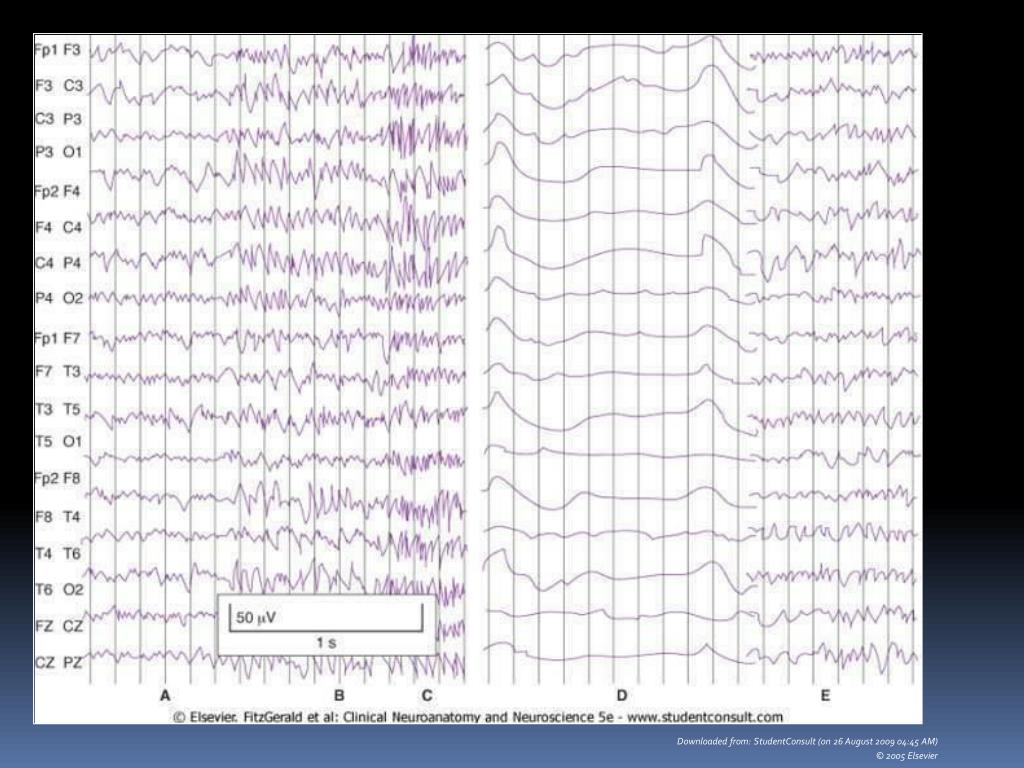Click the www.studentconsult.com link in the credit
Viewport: 1024px width, 768px height.
pyautogui.click(x=705, y=717)
